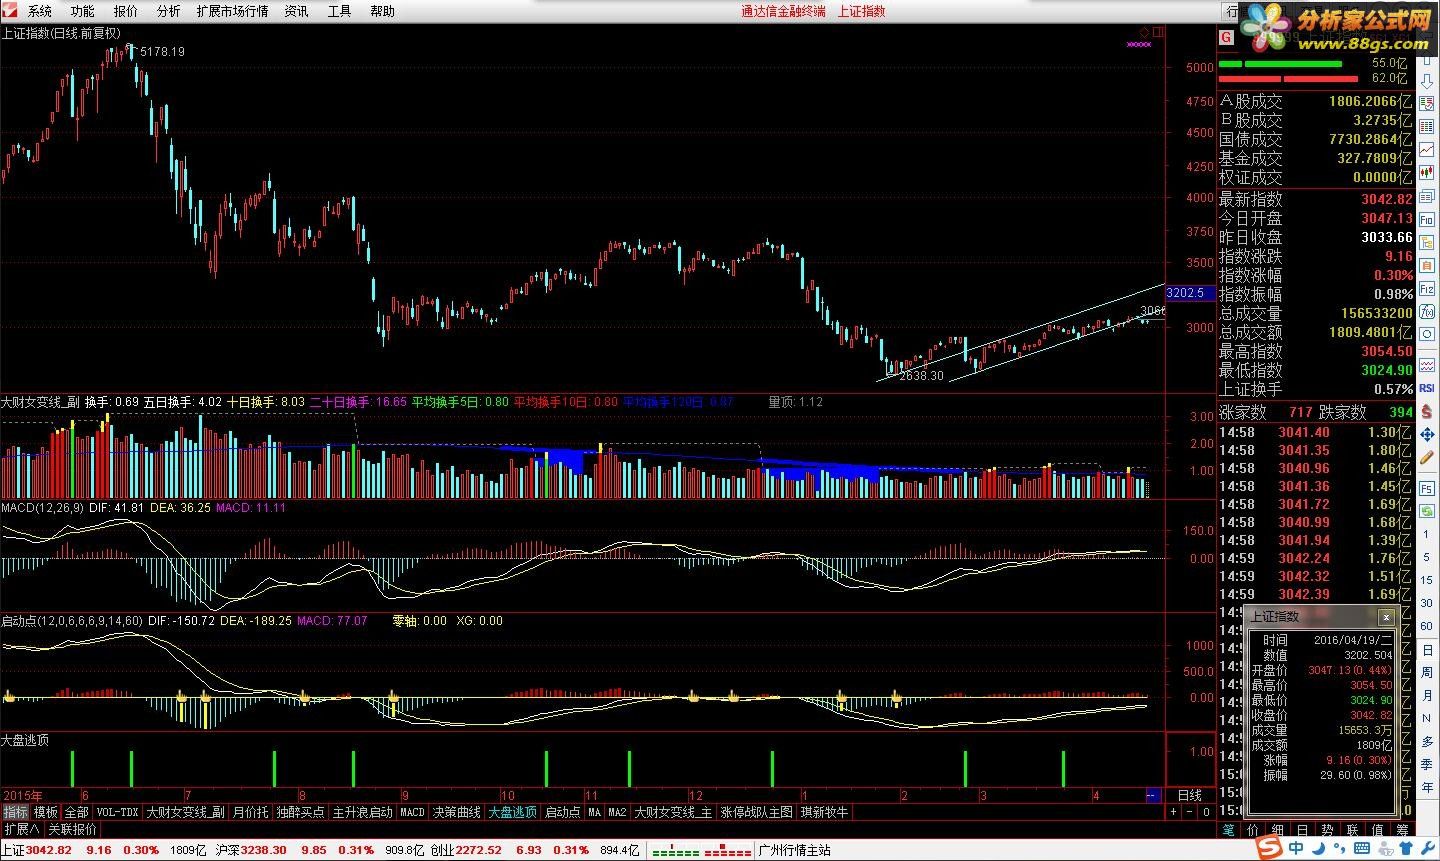Select the RSI indicator icon
The width and height of the screenshot is (1440, 861).
click(x=1427, y=388)
